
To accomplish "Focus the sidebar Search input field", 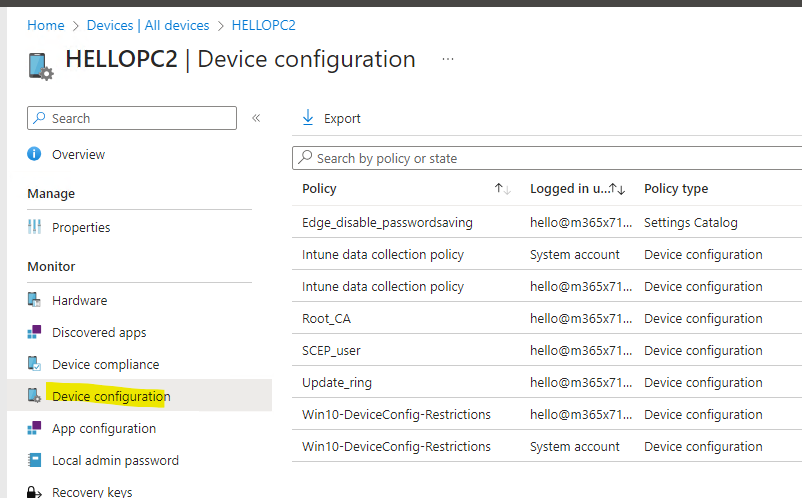I will coord(132,118).
